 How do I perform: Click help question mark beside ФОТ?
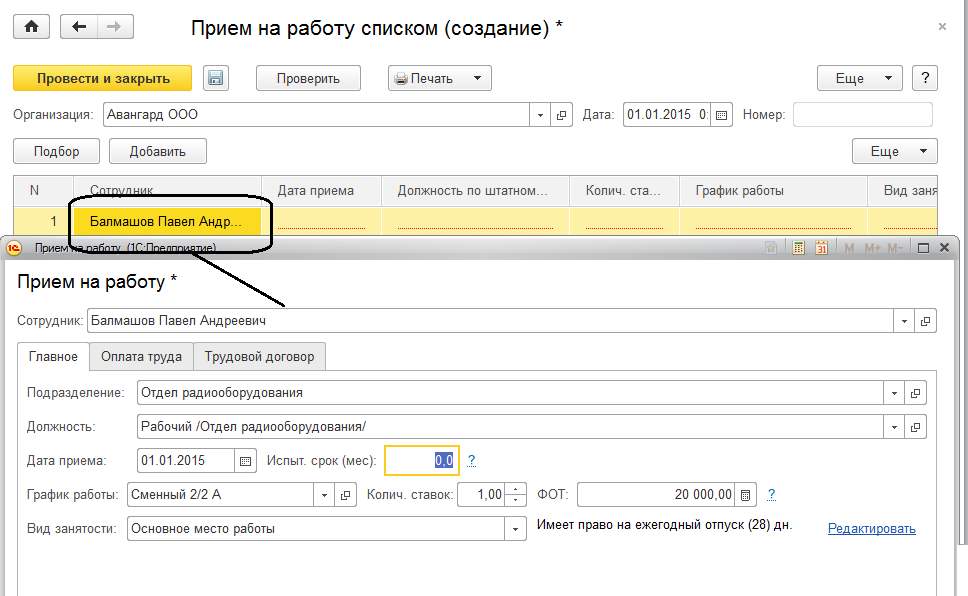pyautogui.click(x=771, y=494)
